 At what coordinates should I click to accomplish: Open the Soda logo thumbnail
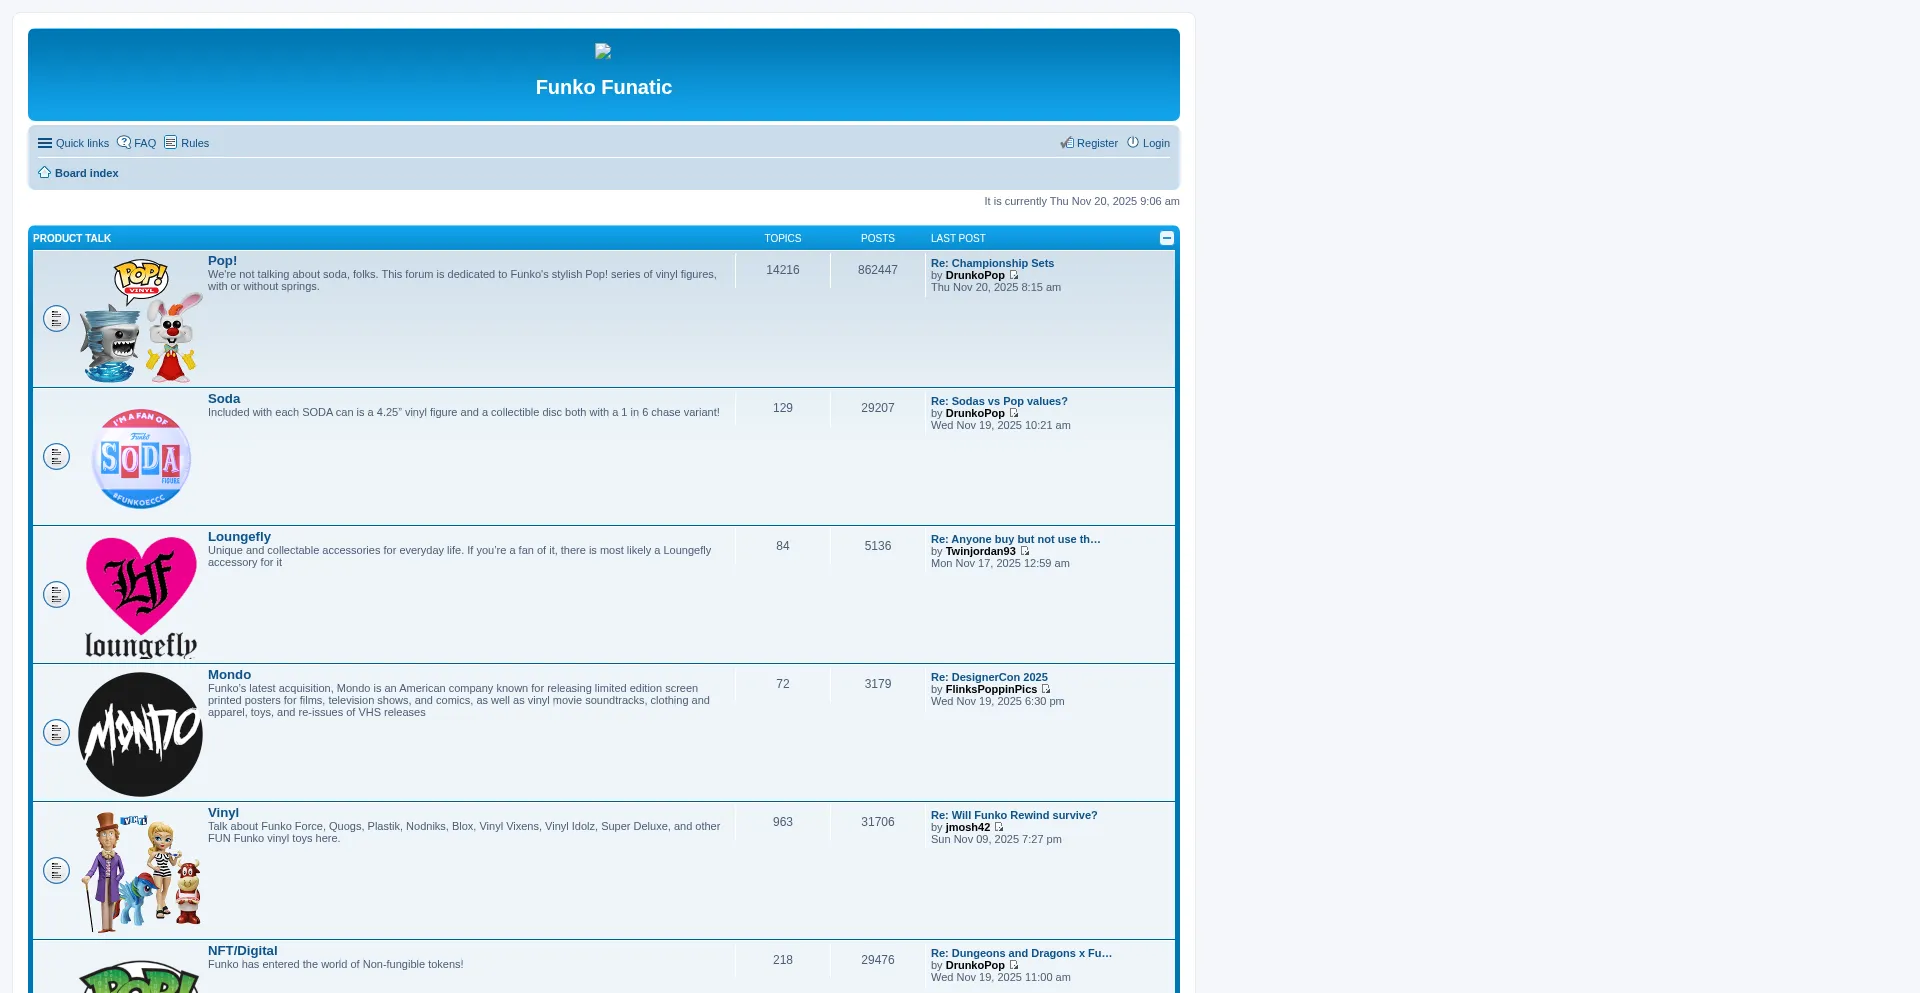pyautogui.click(x=141, y=458)
